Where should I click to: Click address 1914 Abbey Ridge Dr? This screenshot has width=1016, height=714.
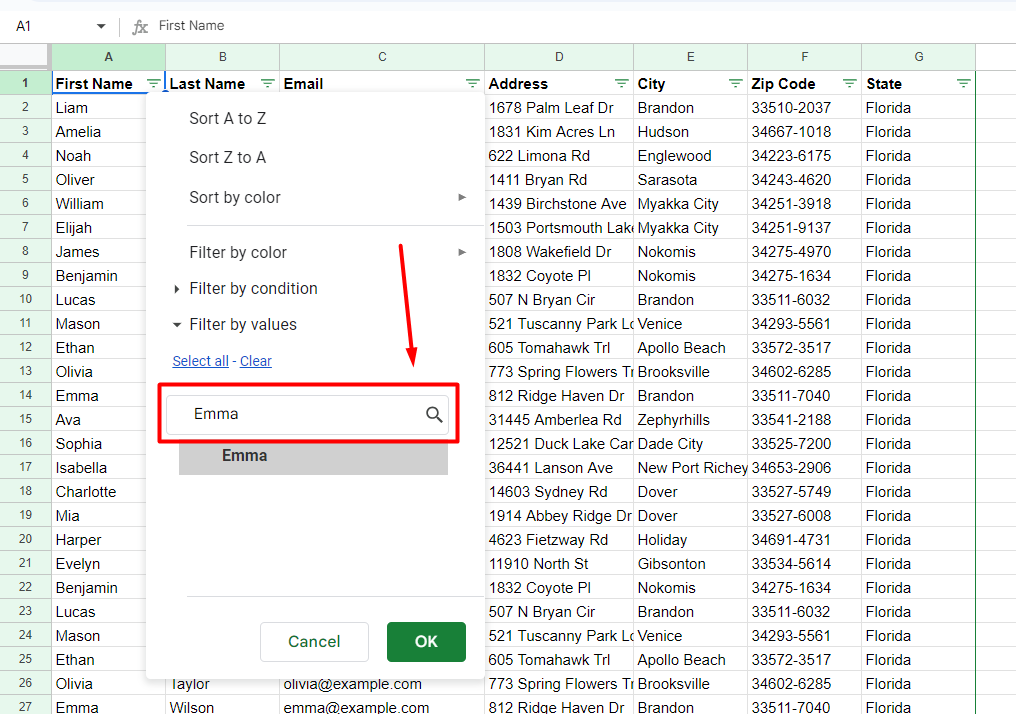(x=559, y=516)
